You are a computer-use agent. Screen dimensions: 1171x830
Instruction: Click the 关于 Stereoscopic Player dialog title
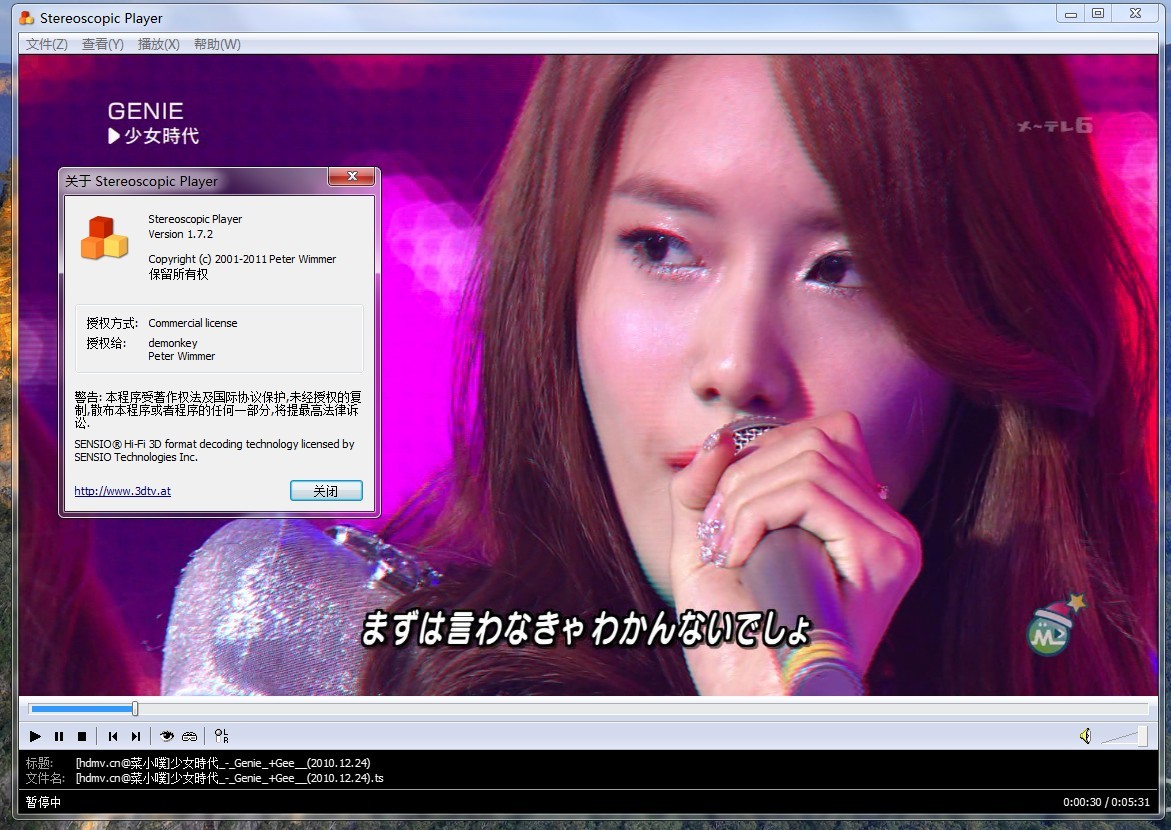click(141, 181)
